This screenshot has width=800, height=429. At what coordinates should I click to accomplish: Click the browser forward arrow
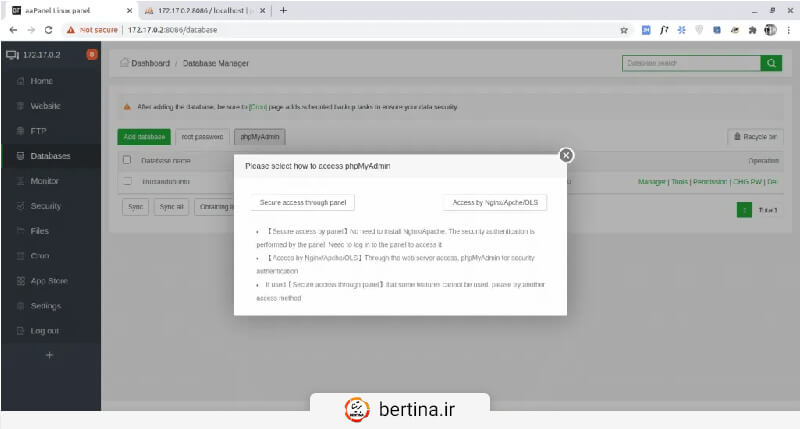(31, 30)
